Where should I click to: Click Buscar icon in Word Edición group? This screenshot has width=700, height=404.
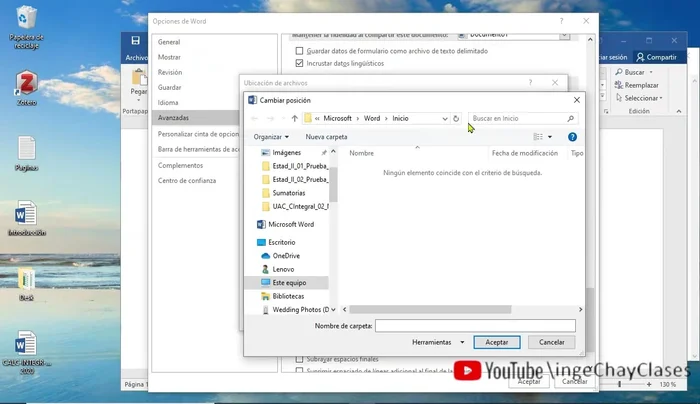point(619,72)
